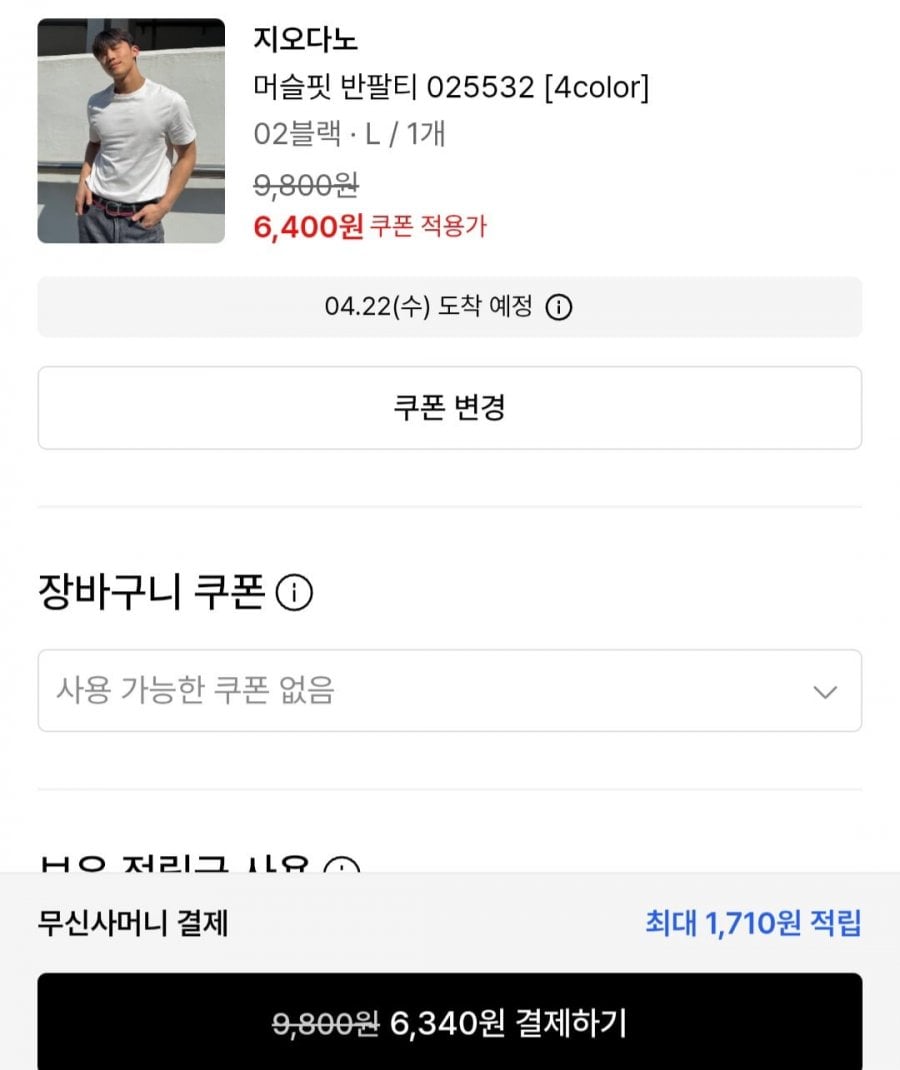The image size is (900, 1070).
Task: Tap the 02블랙 · L / 1개 option text
Action: click(350, 134)
